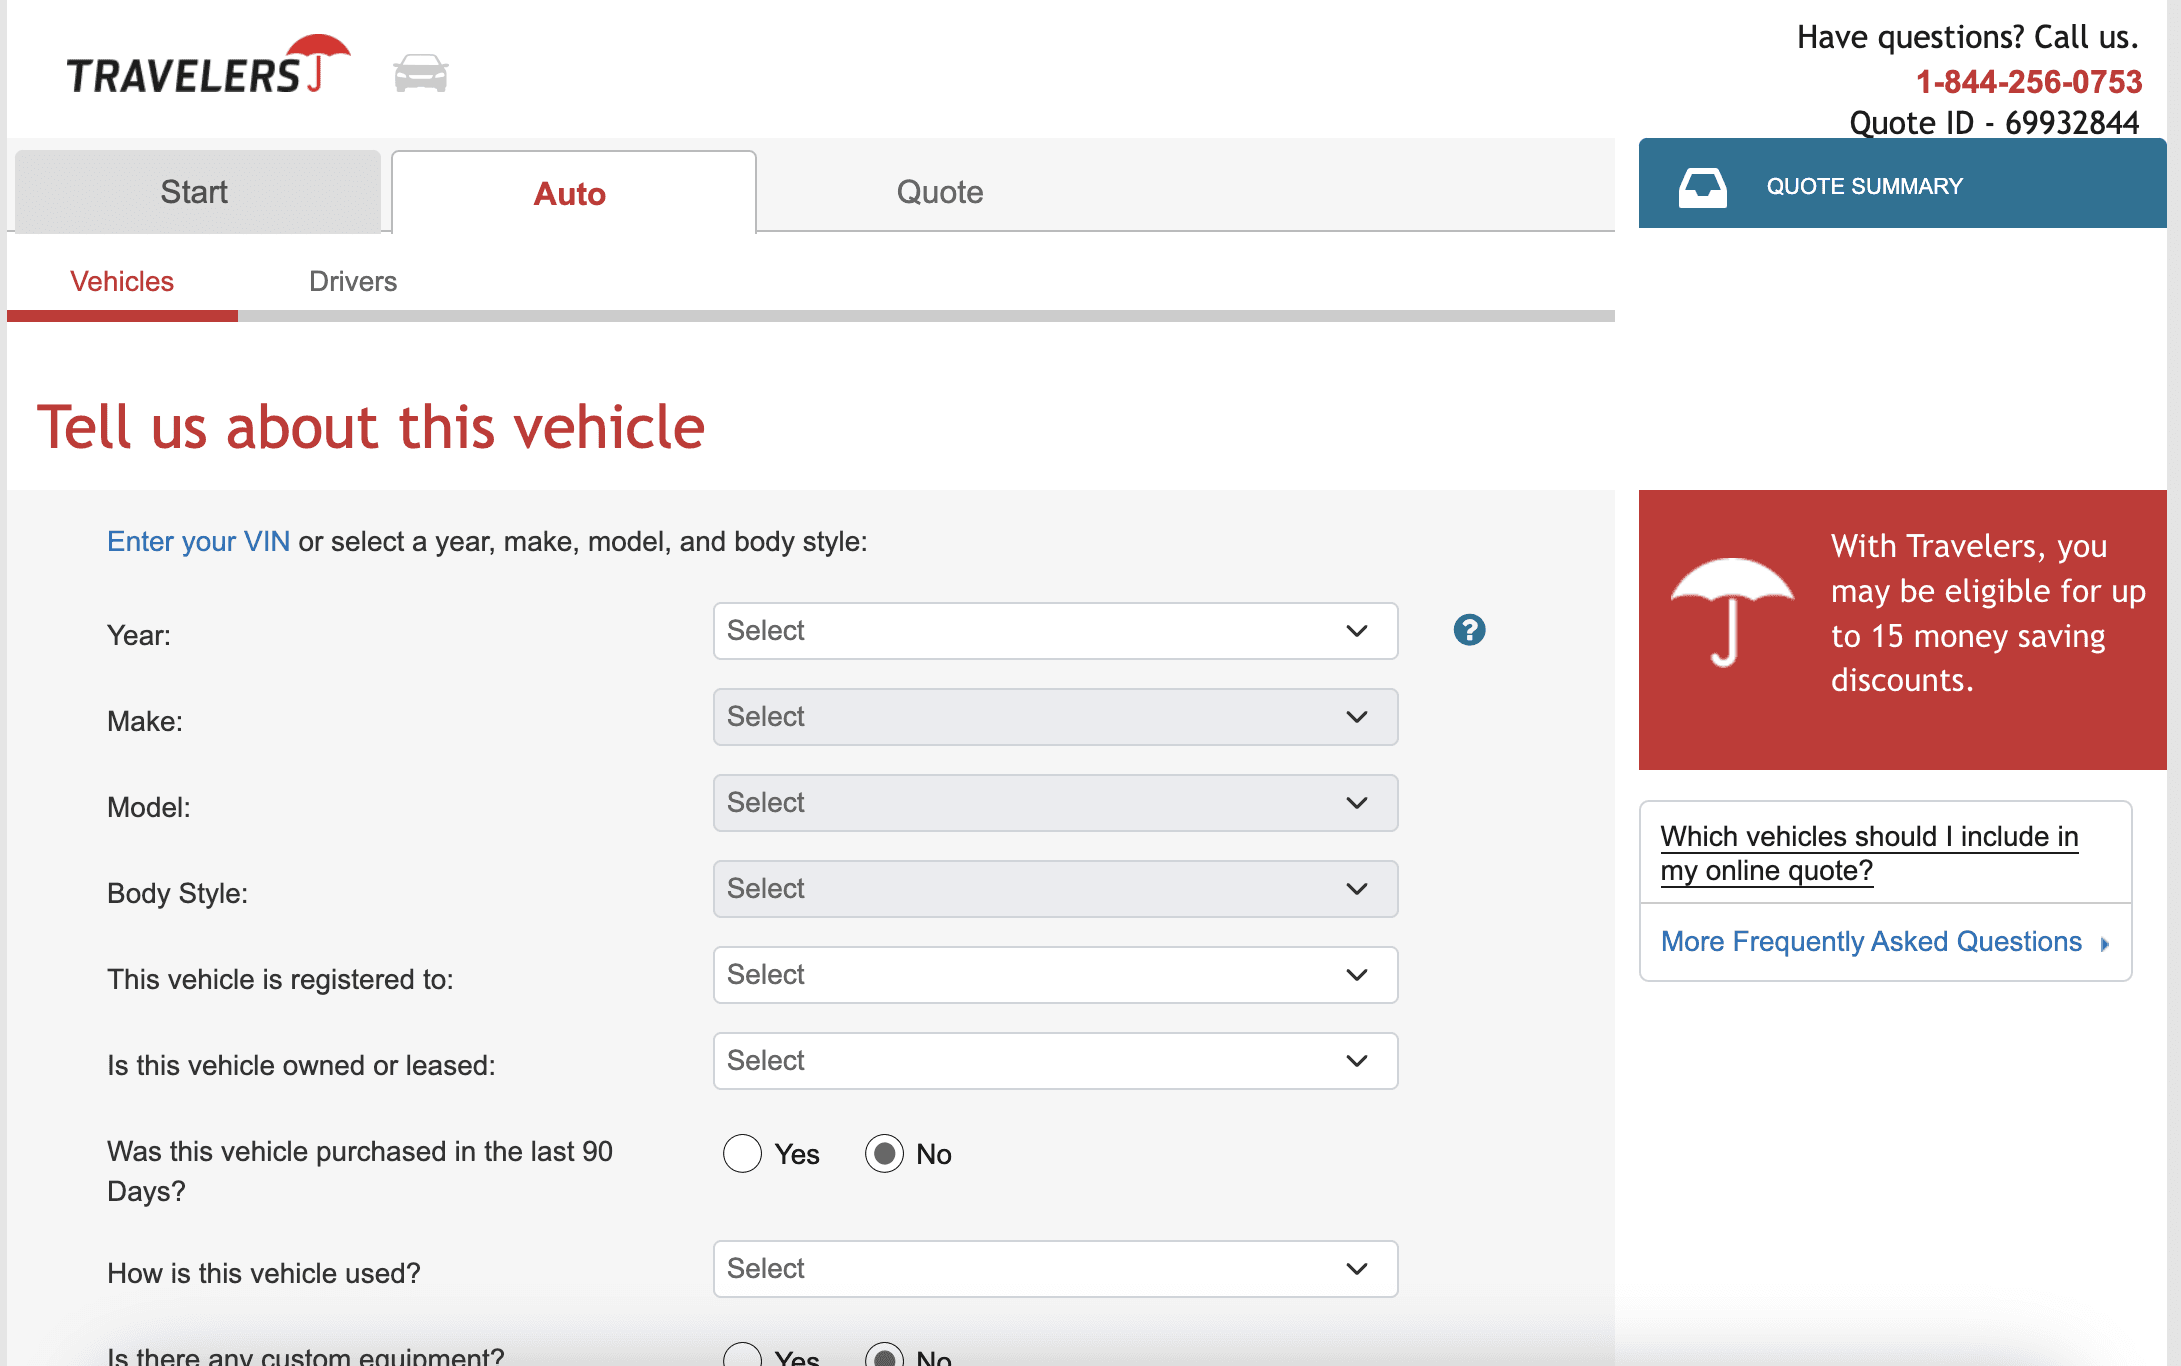Open the Year dropdown
Image resolution: width=2181 pixels, height=1366 pixels.
tap(1055, 631)
